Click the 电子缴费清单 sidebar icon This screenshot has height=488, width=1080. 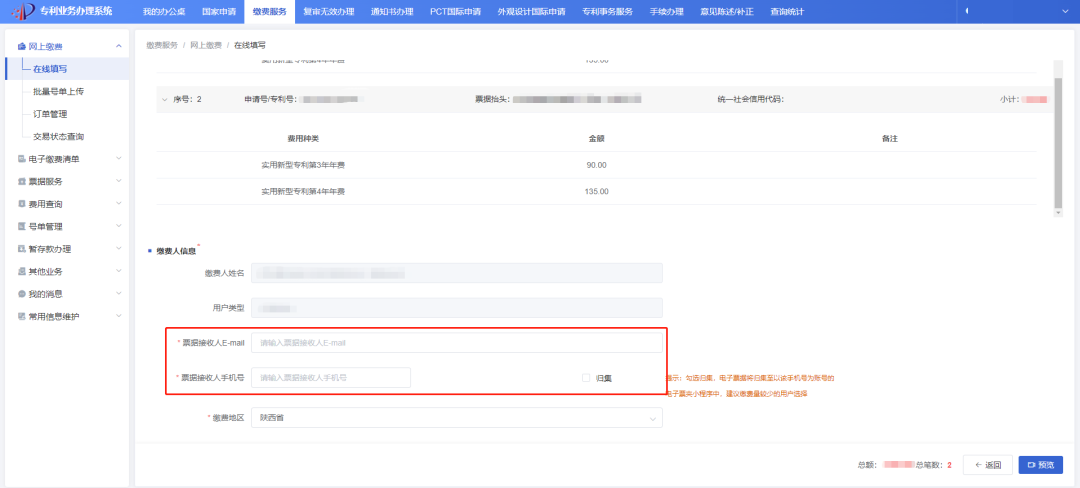pyautogui.click(x=22, y=159)
